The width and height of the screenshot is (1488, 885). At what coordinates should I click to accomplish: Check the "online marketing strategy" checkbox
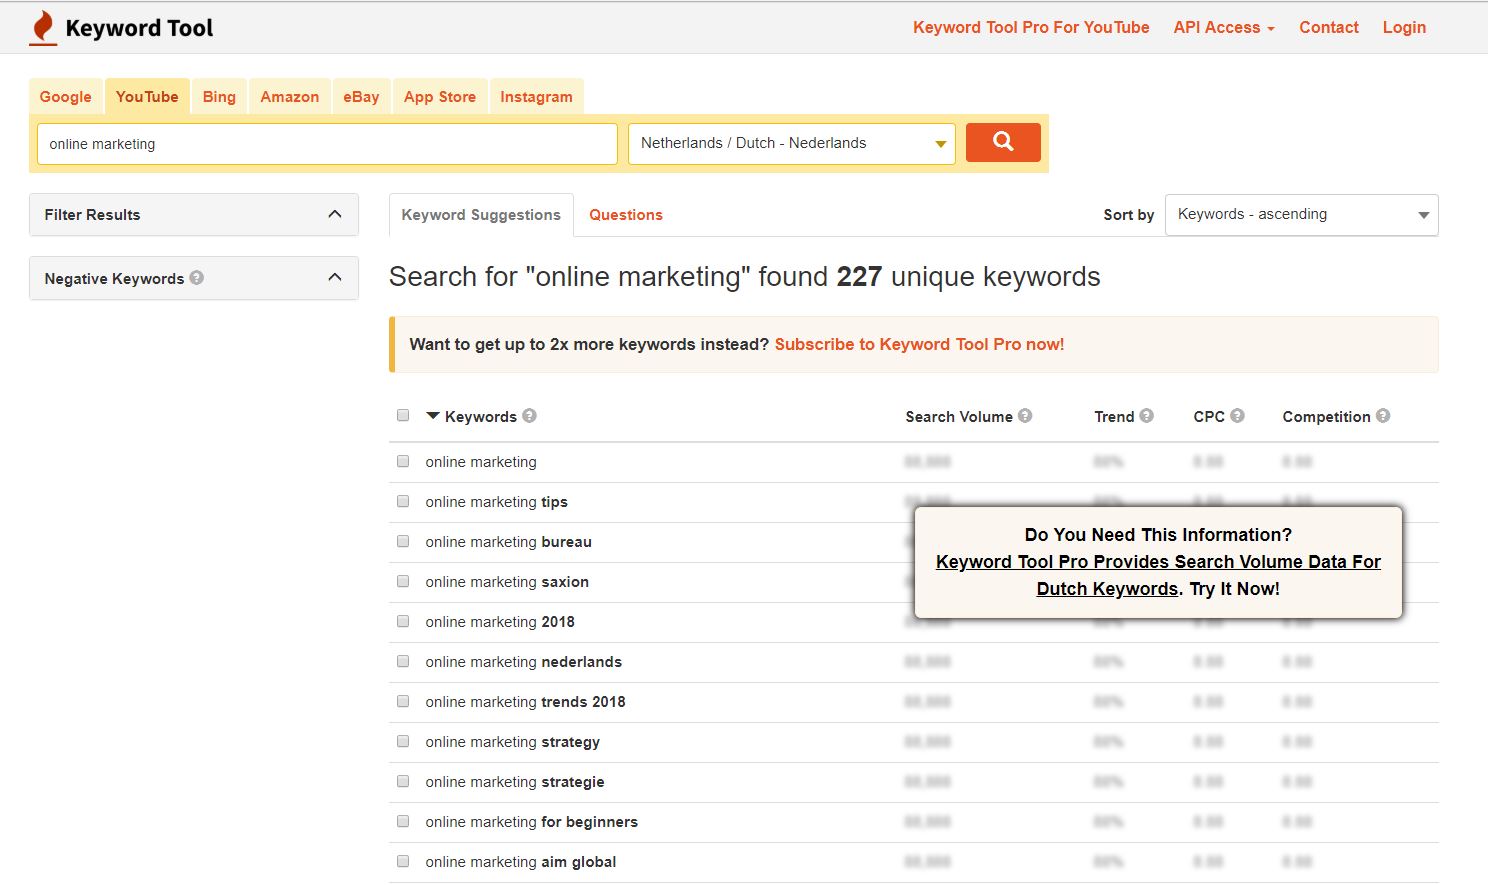(403, 741)
